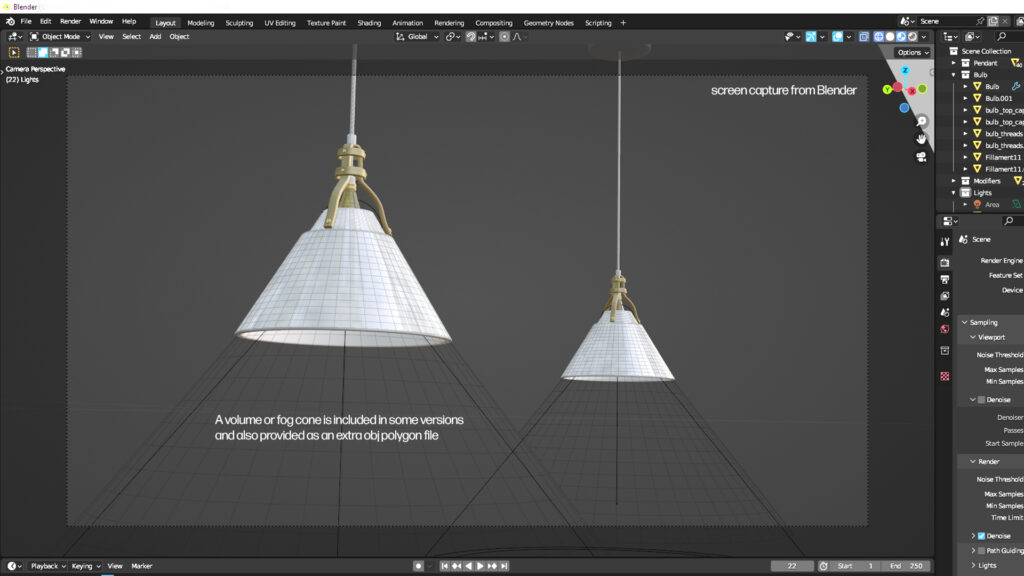The image size is (1024, 576).
Task: Click the viewport Options button
Action: coord(912,52)
